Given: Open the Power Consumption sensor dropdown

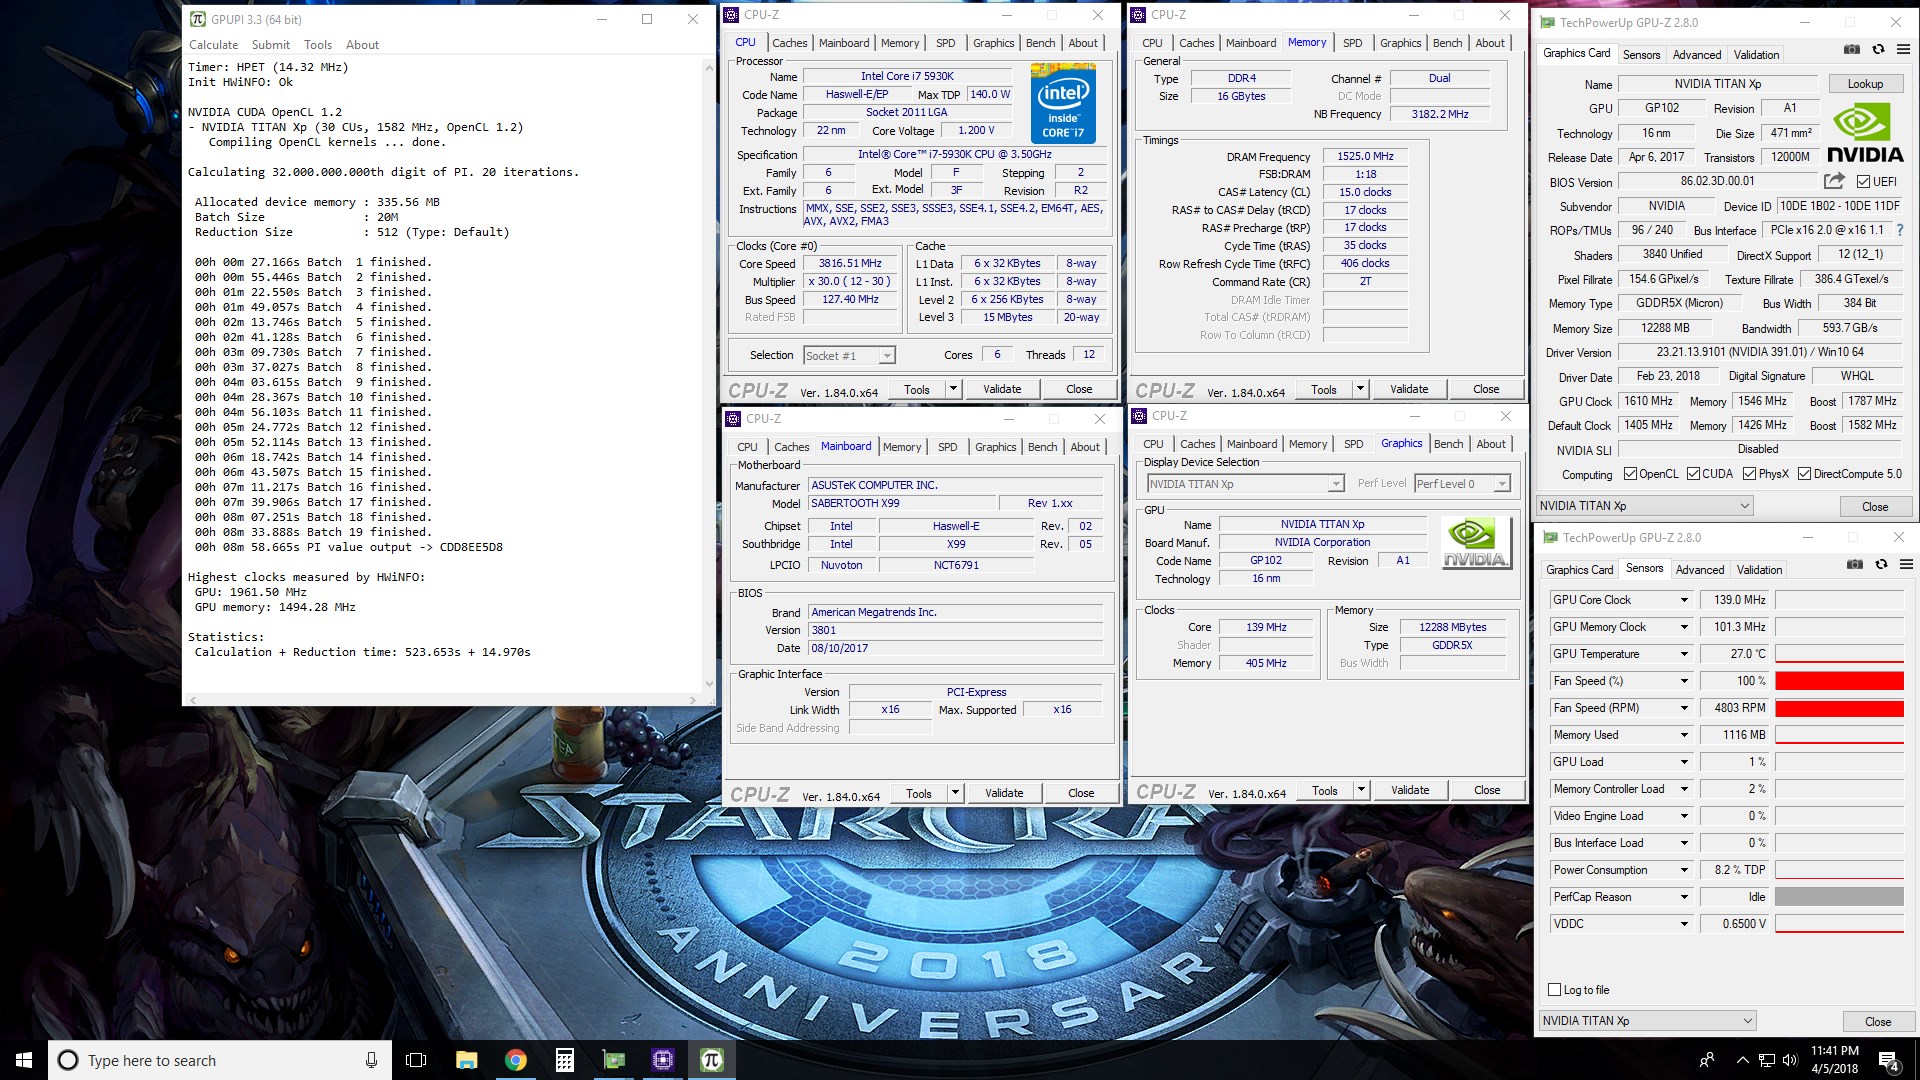Looking at the screenshot, I should point(1684,870).
